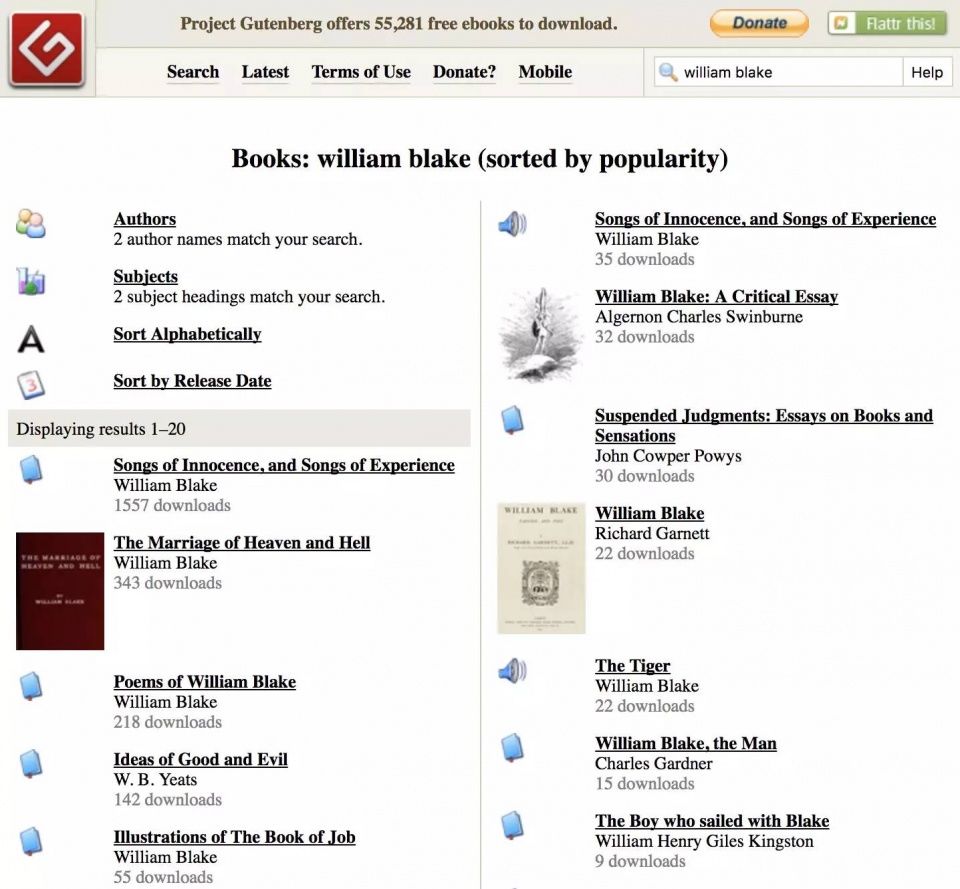The width and height of the screenshot is (960, 889).
Task: Click the author name 'W. B. Yeats'
Action: 156,779
